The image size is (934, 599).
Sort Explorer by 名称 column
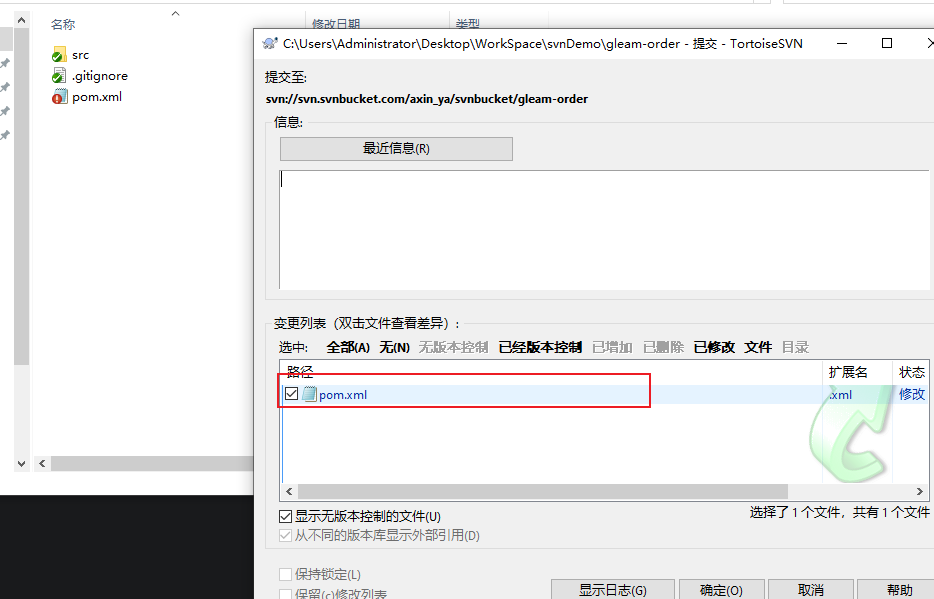[63, 24]
